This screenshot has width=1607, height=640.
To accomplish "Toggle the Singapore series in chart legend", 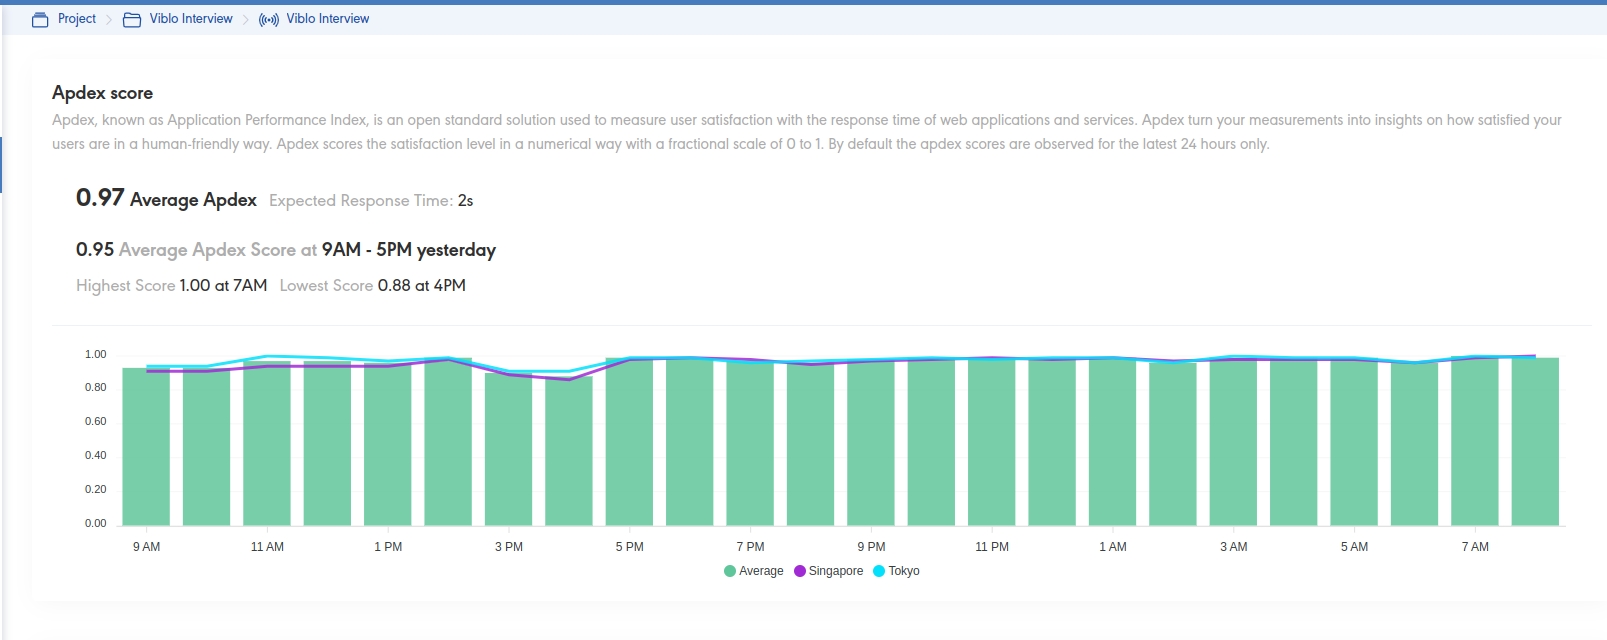I will [836, 571].
